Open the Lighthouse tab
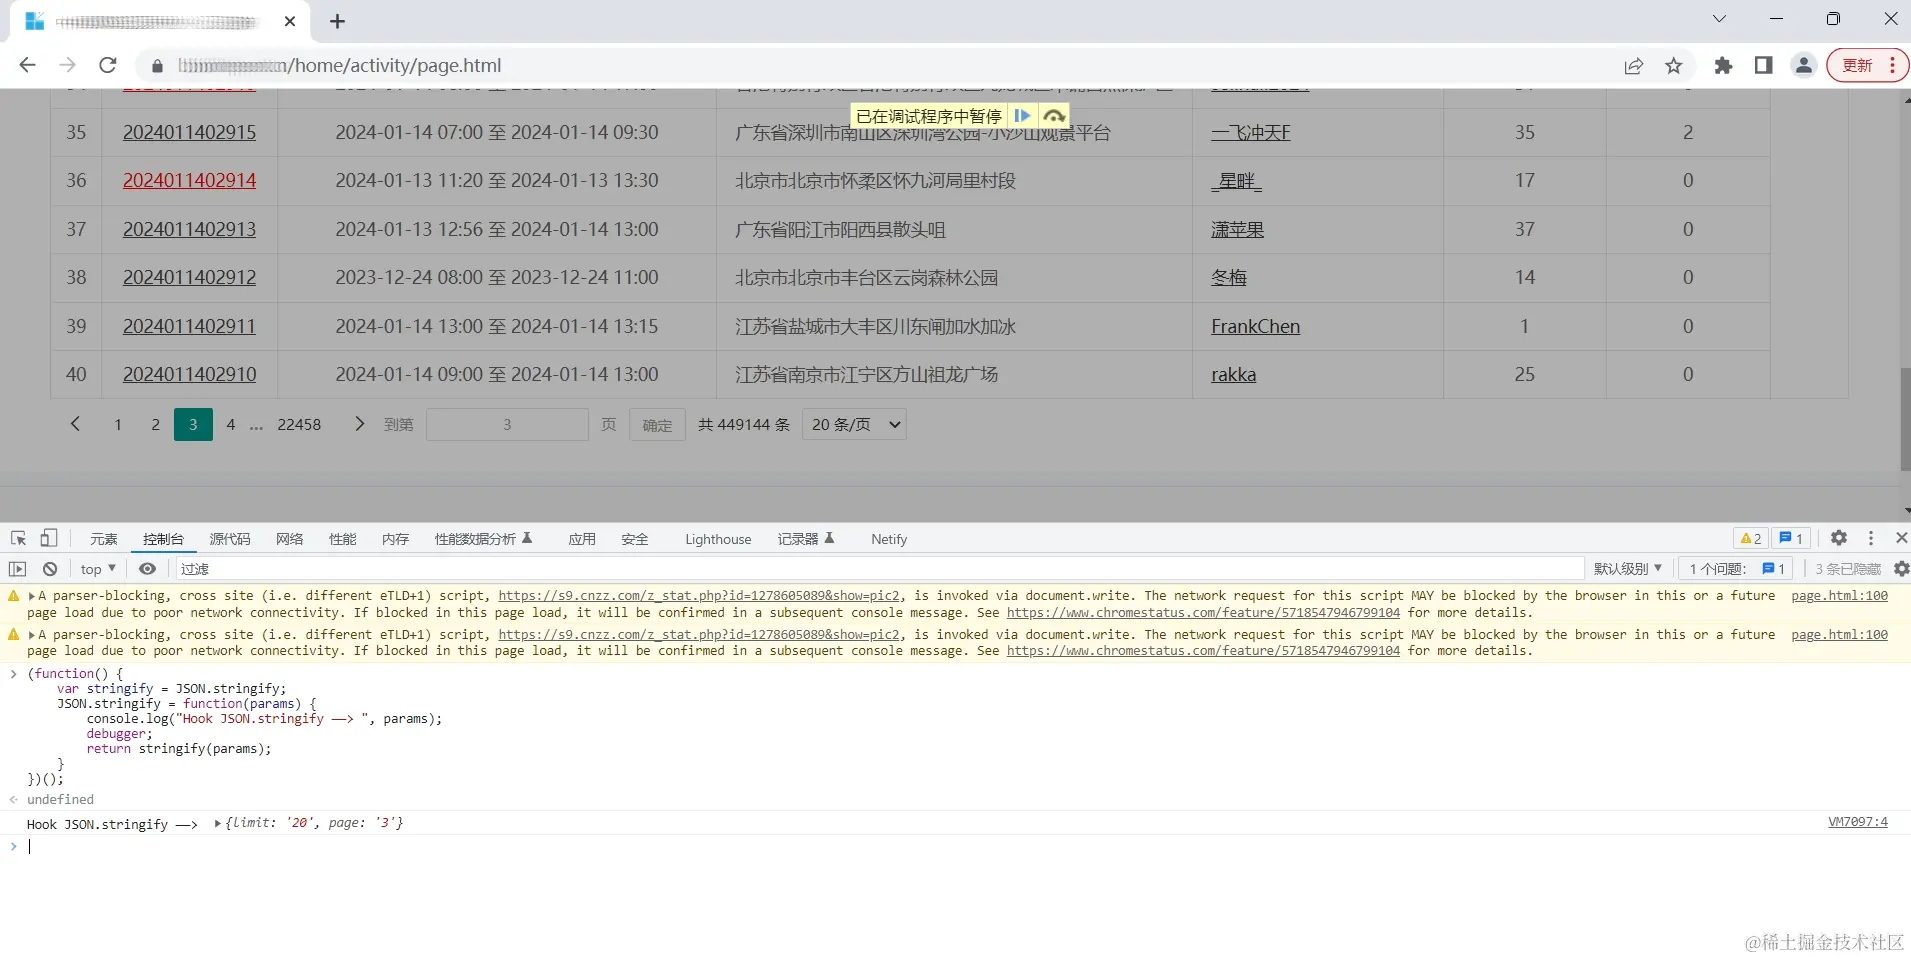The height and width of the screenshot is (959, 1911). (718, 539)
